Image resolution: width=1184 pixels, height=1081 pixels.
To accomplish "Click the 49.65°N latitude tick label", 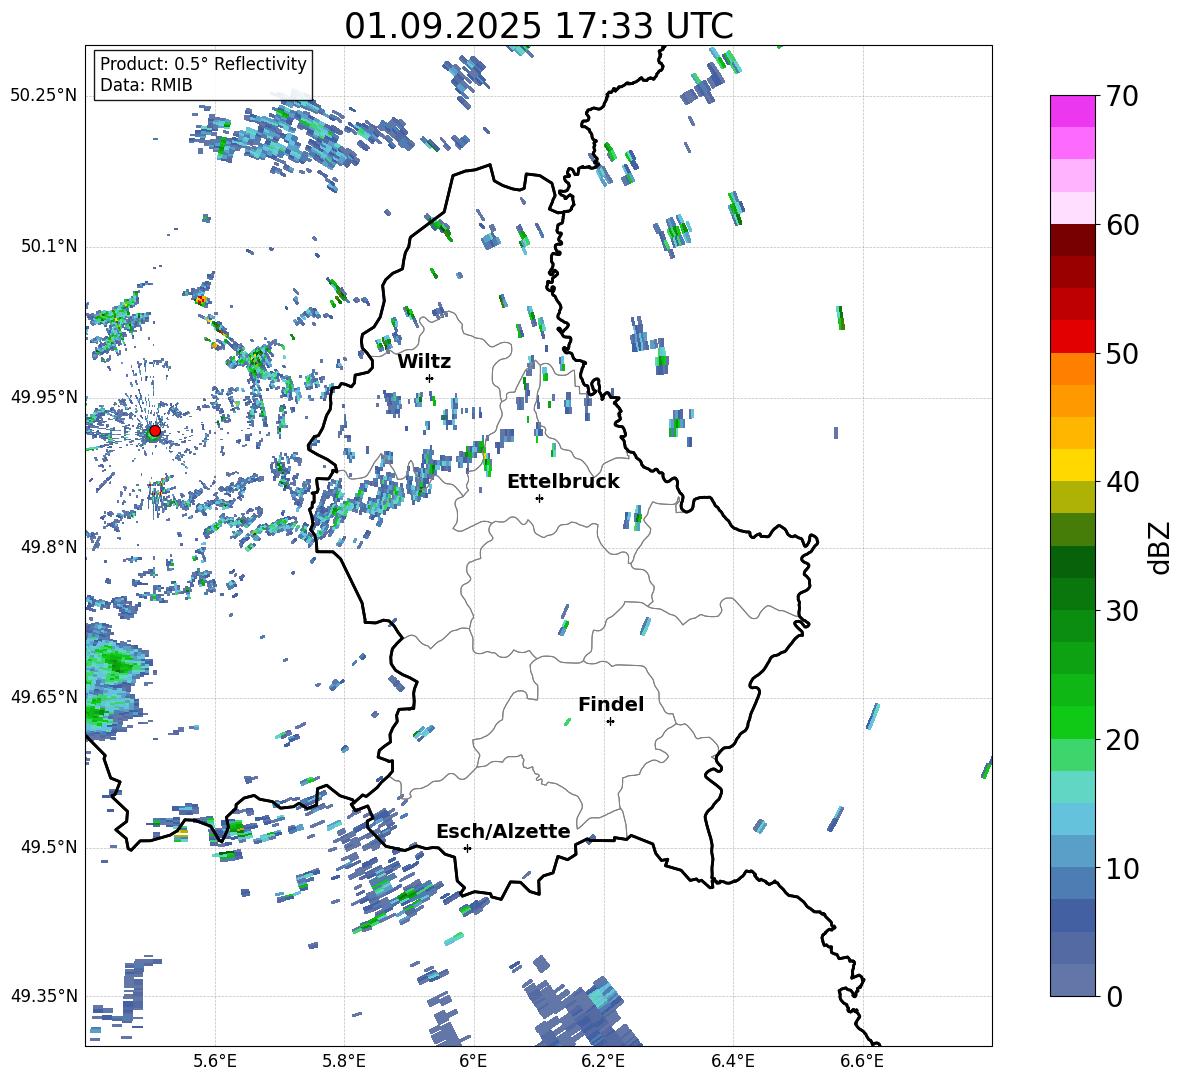I will (x=44, y=696).
